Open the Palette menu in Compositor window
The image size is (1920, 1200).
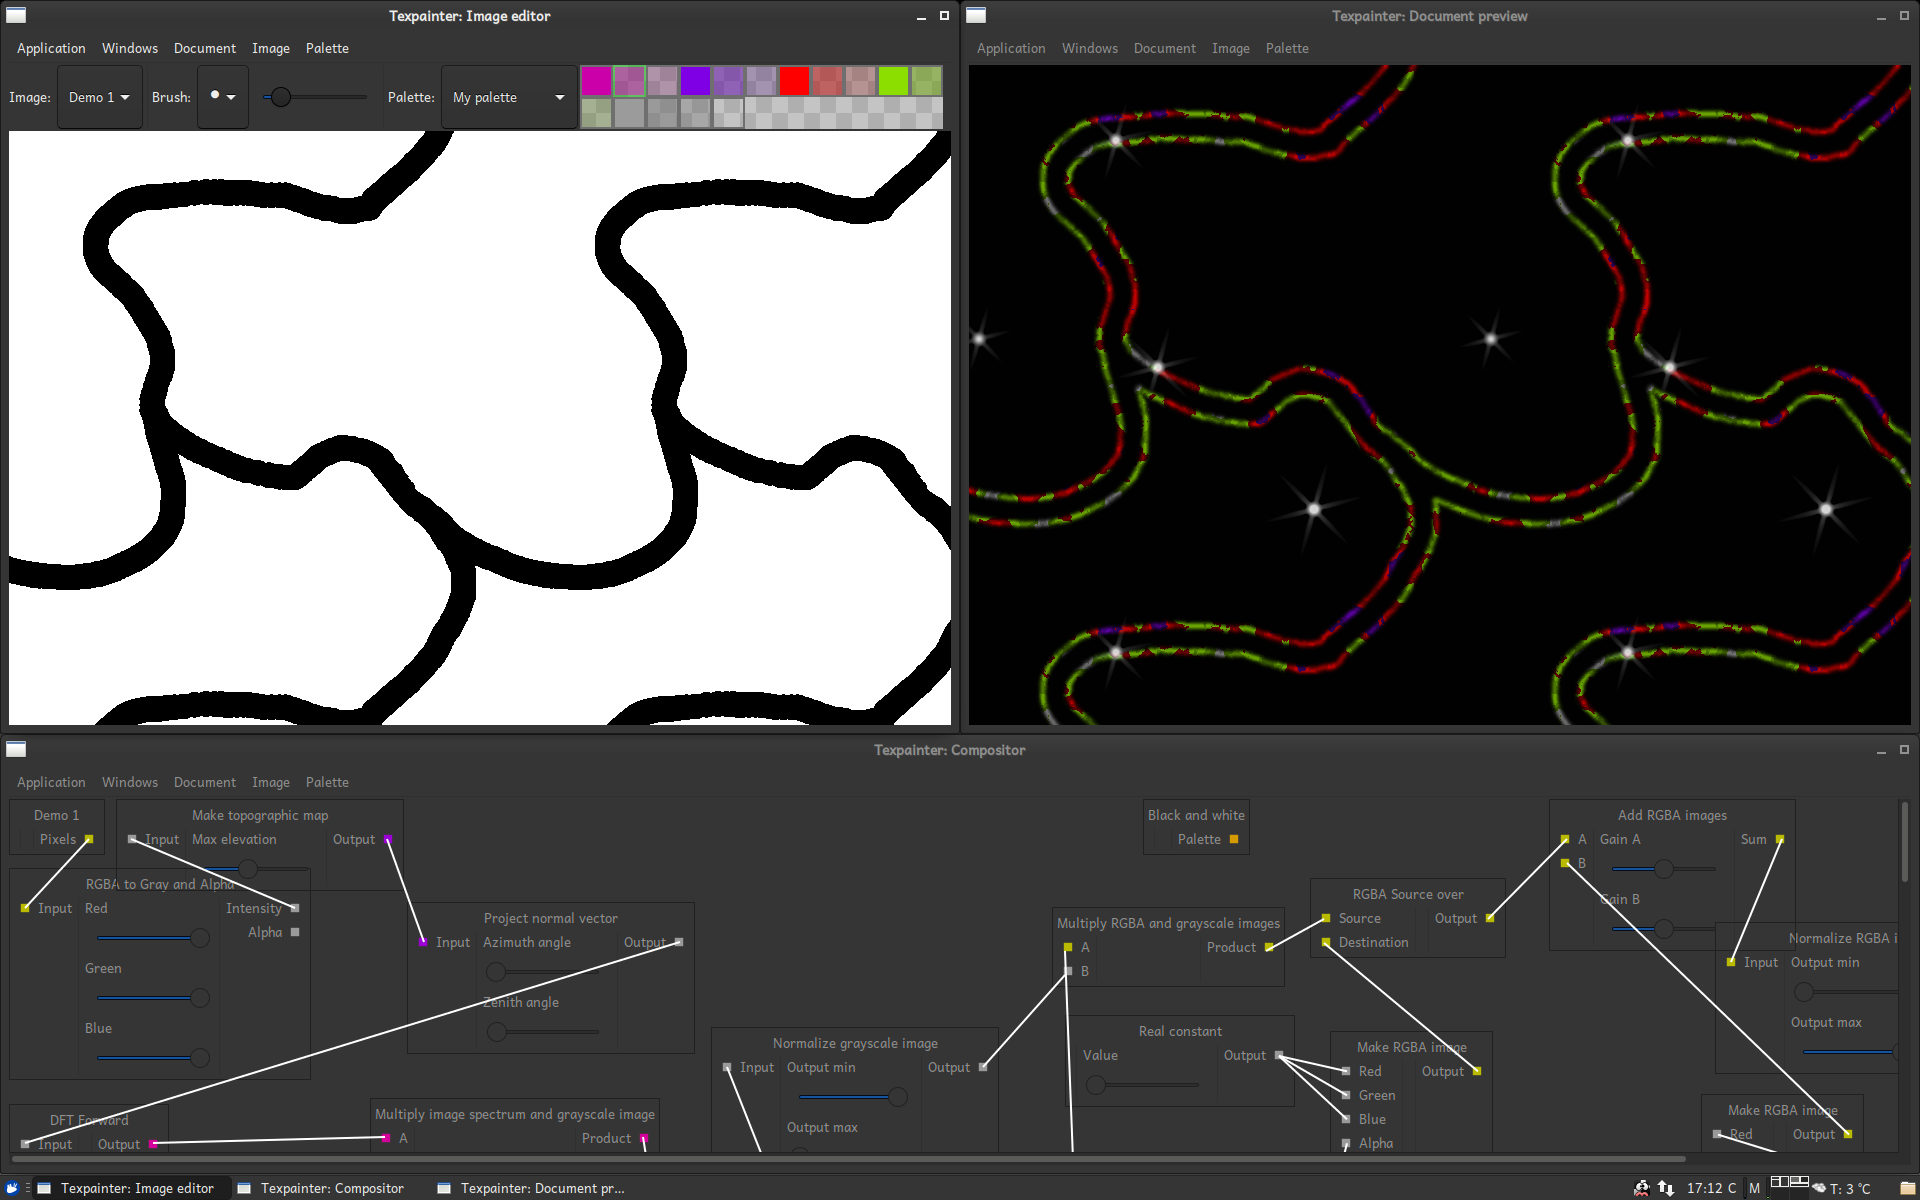click(327, 782)
